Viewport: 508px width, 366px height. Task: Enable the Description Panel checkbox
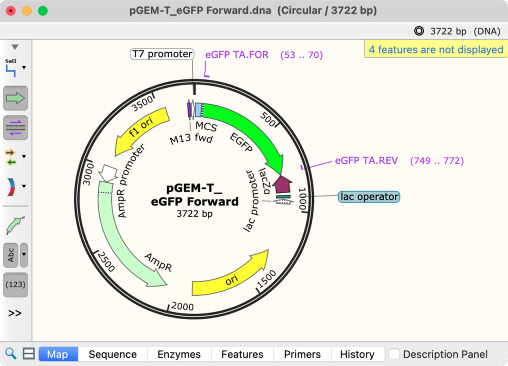click(394, 354)
